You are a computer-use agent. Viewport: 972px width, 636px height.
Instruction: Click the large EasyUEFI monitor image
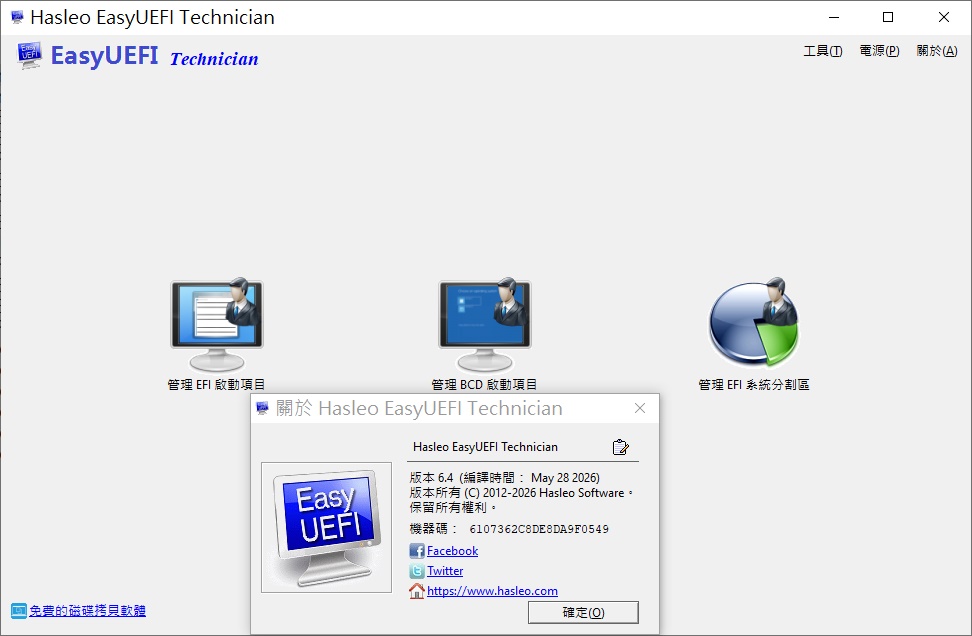click(327, 528)
